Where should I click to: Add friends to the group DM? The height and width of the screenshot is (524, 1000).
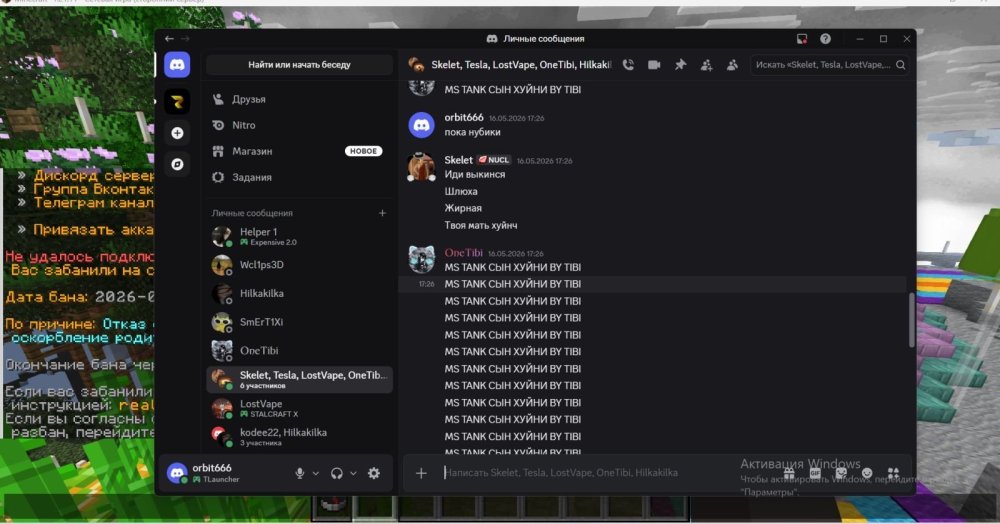click(x=706, y=64)
